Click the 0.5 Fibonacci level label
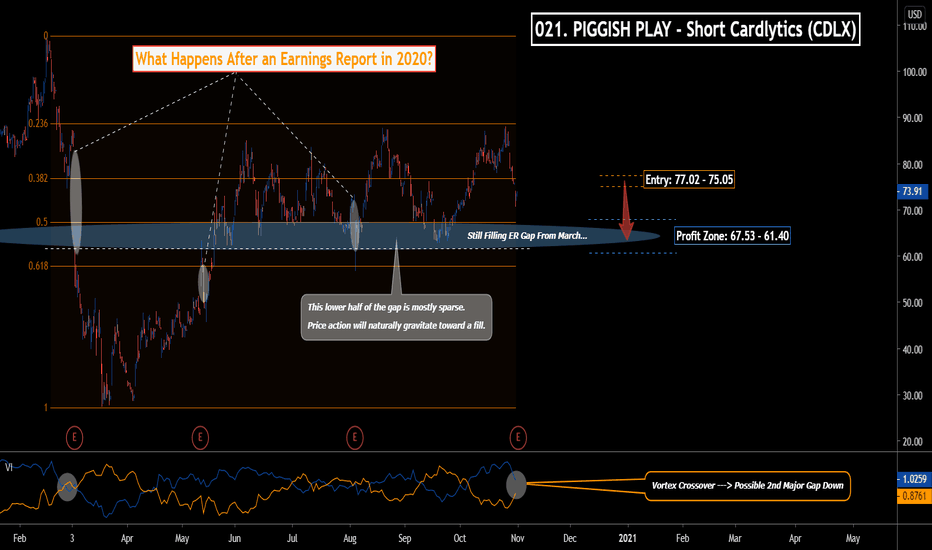The image size is (932, 550). [42, 222]
